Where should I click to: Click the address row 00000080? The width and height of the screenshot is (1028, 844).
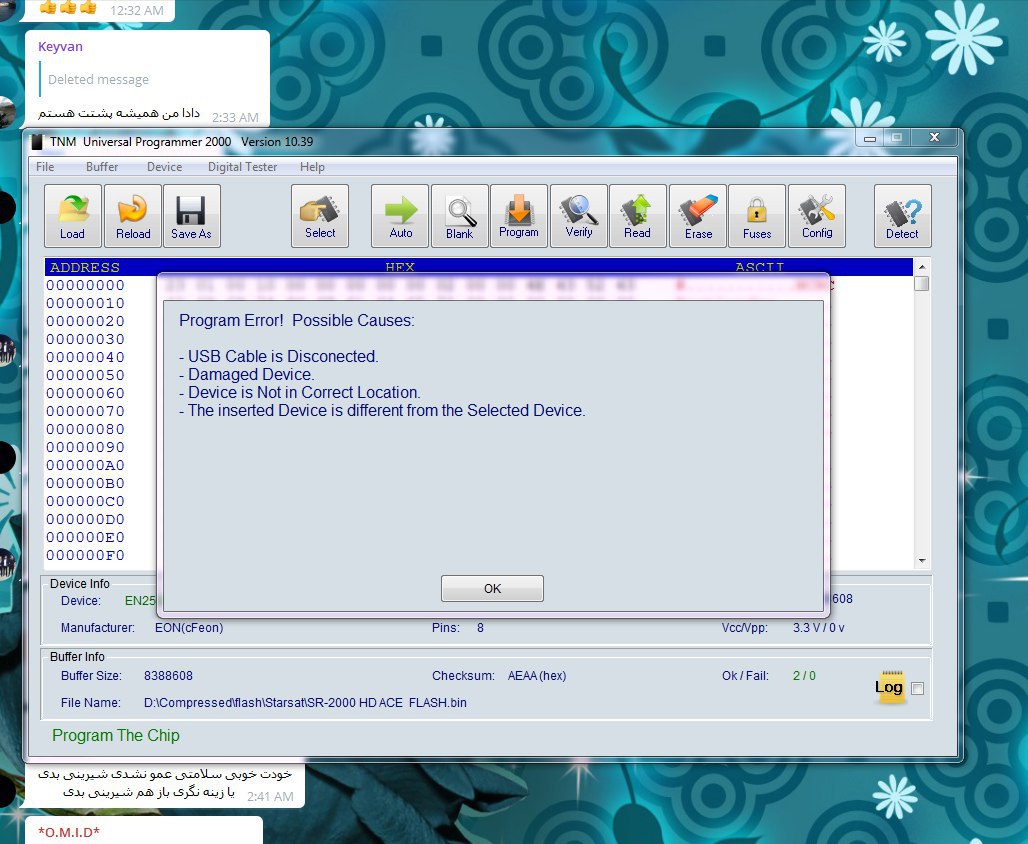click(x=85, y=430)
